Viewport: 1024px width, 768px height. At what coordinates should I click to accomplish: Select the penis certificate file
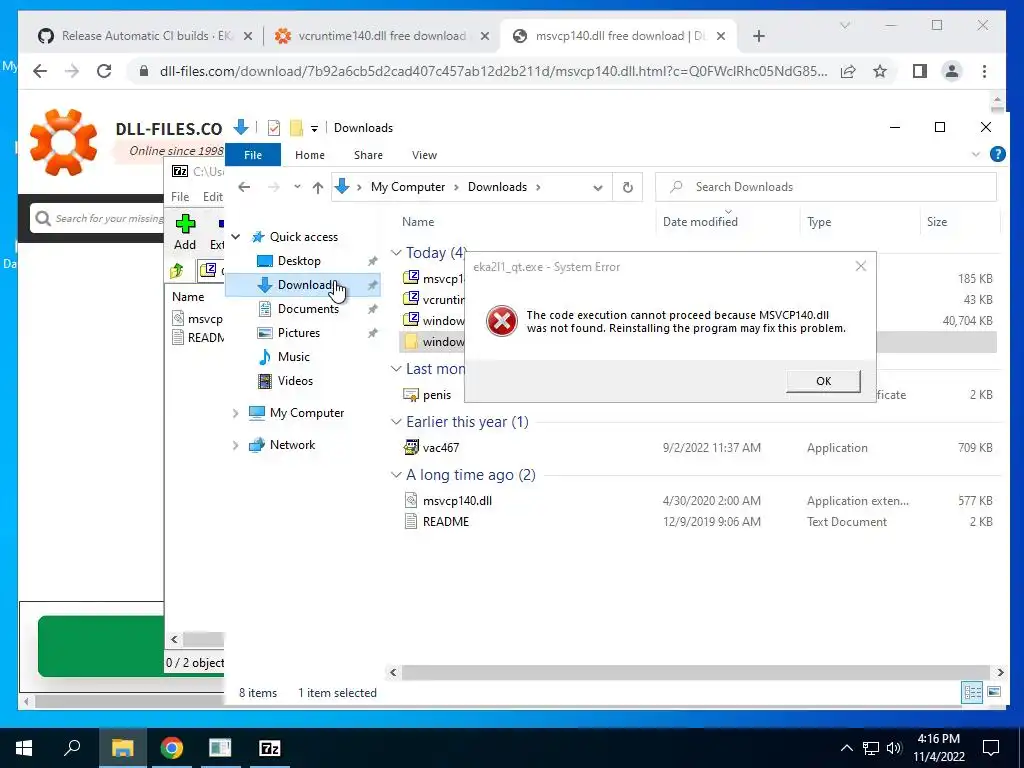pos(437,394)
